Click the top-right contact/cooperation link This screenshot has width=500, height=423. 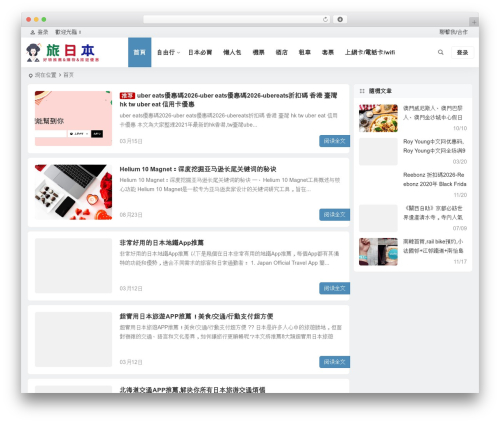click(x=453, y=32)
